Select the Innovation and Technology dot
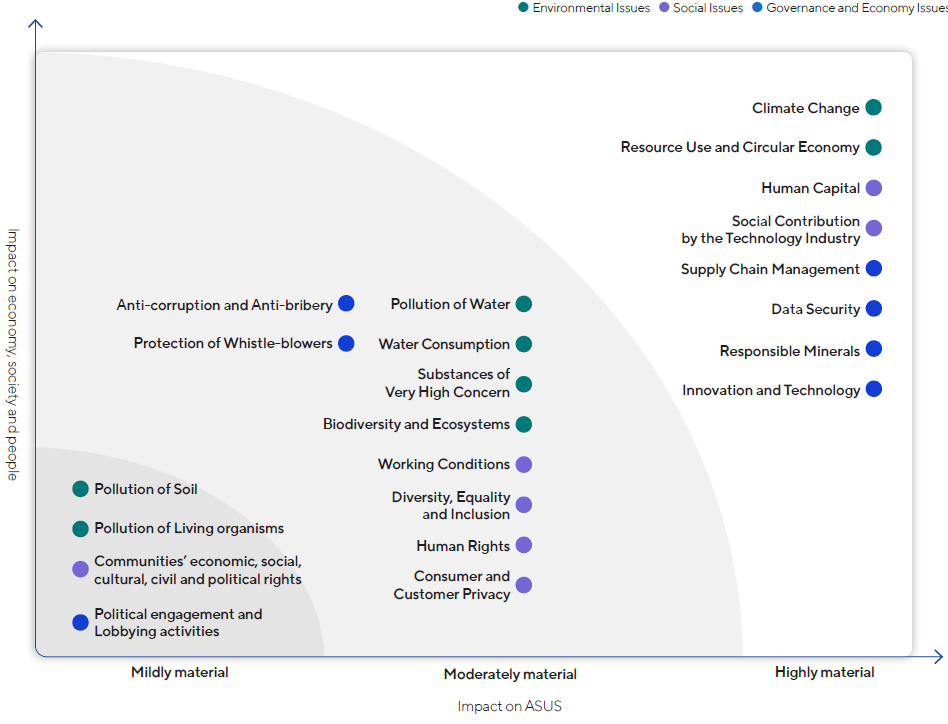This screenshot has width=948, height=724. [x=873, y=389]
